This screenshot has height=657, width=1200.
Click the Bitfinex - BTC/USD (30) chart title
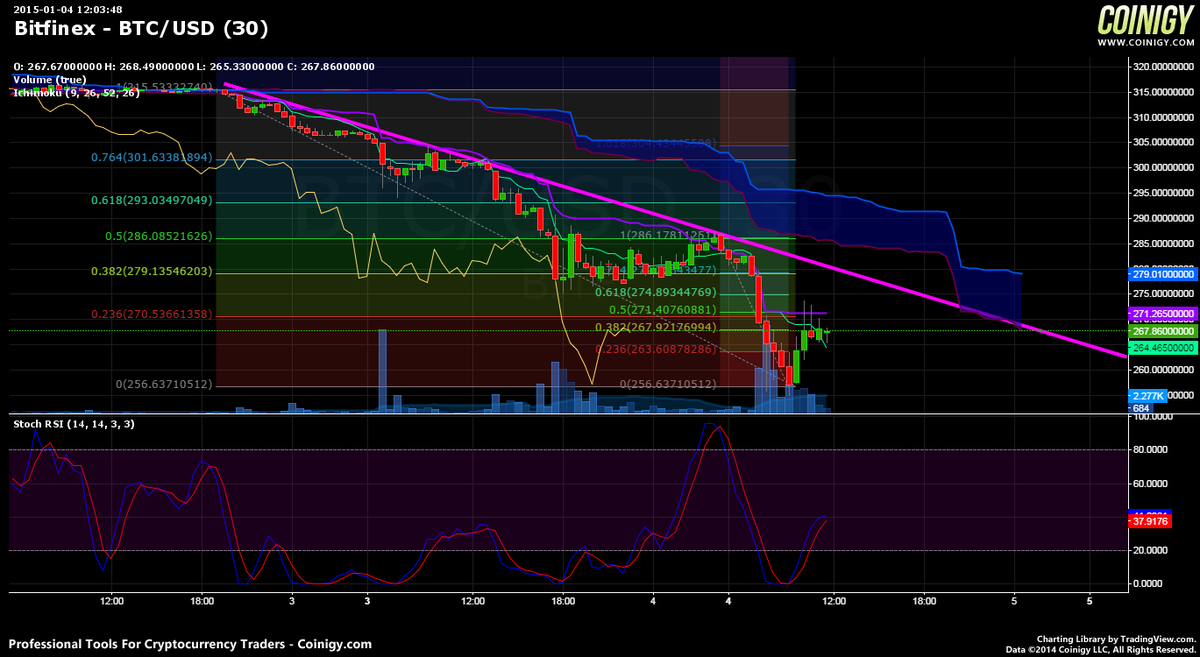[x=141, y=29]
